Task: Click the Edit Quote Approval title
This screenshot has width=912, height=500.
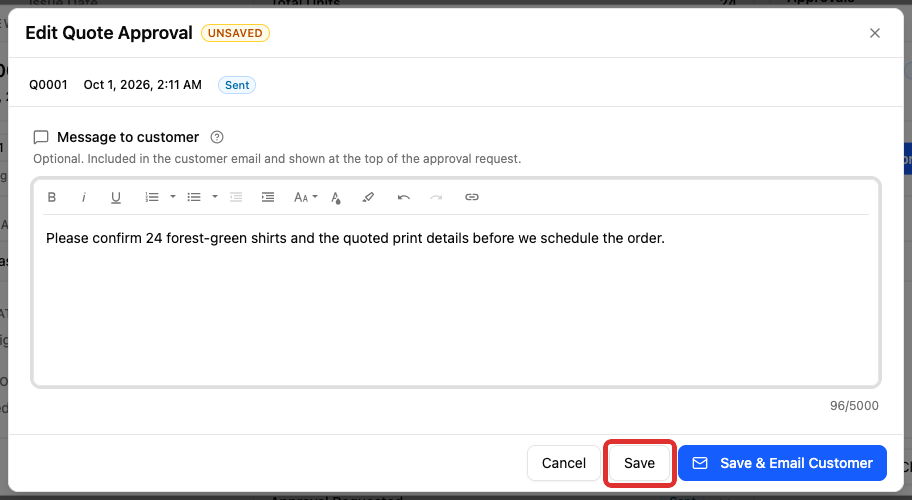Action: [x=109, y=33]
